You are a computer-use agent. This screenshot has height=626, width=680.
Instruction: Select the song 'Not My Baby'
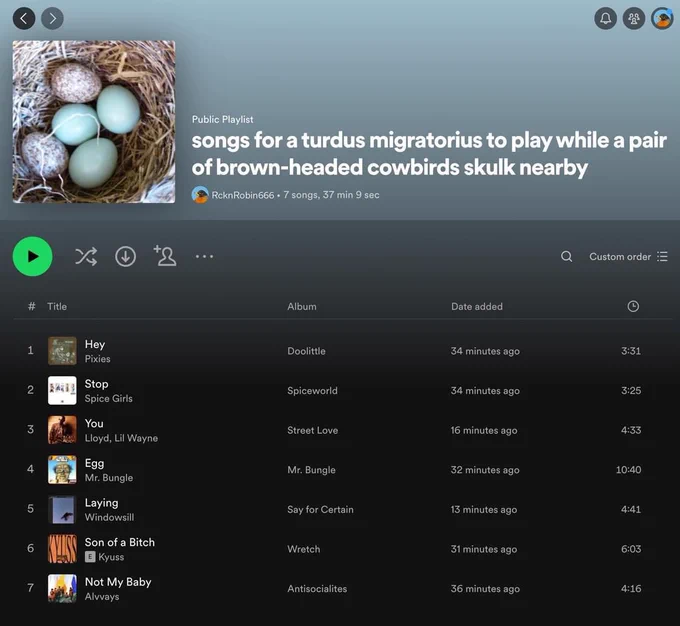click(x=118, y=582)
